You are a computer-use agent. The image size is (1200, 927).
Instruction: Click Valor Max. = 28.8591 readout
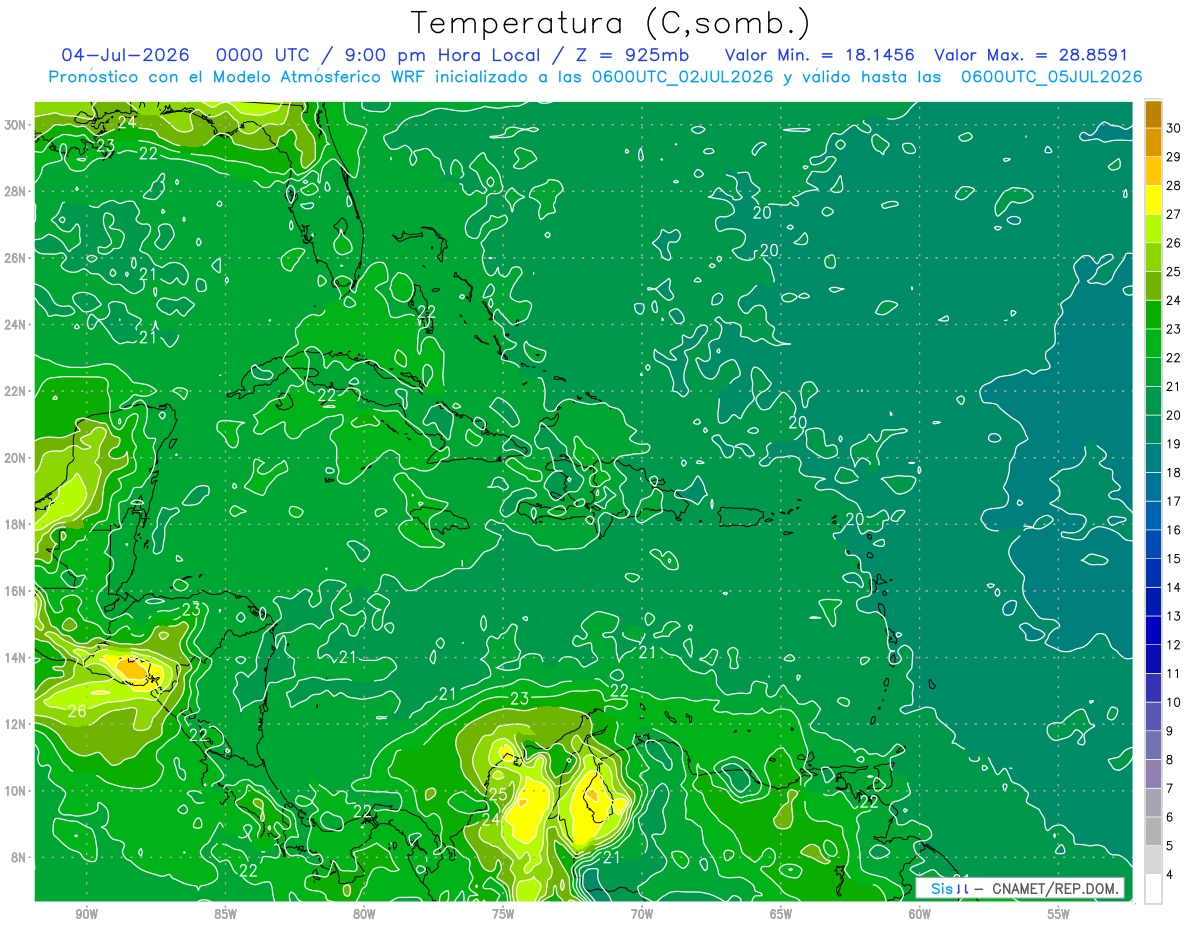[1031, 55]
